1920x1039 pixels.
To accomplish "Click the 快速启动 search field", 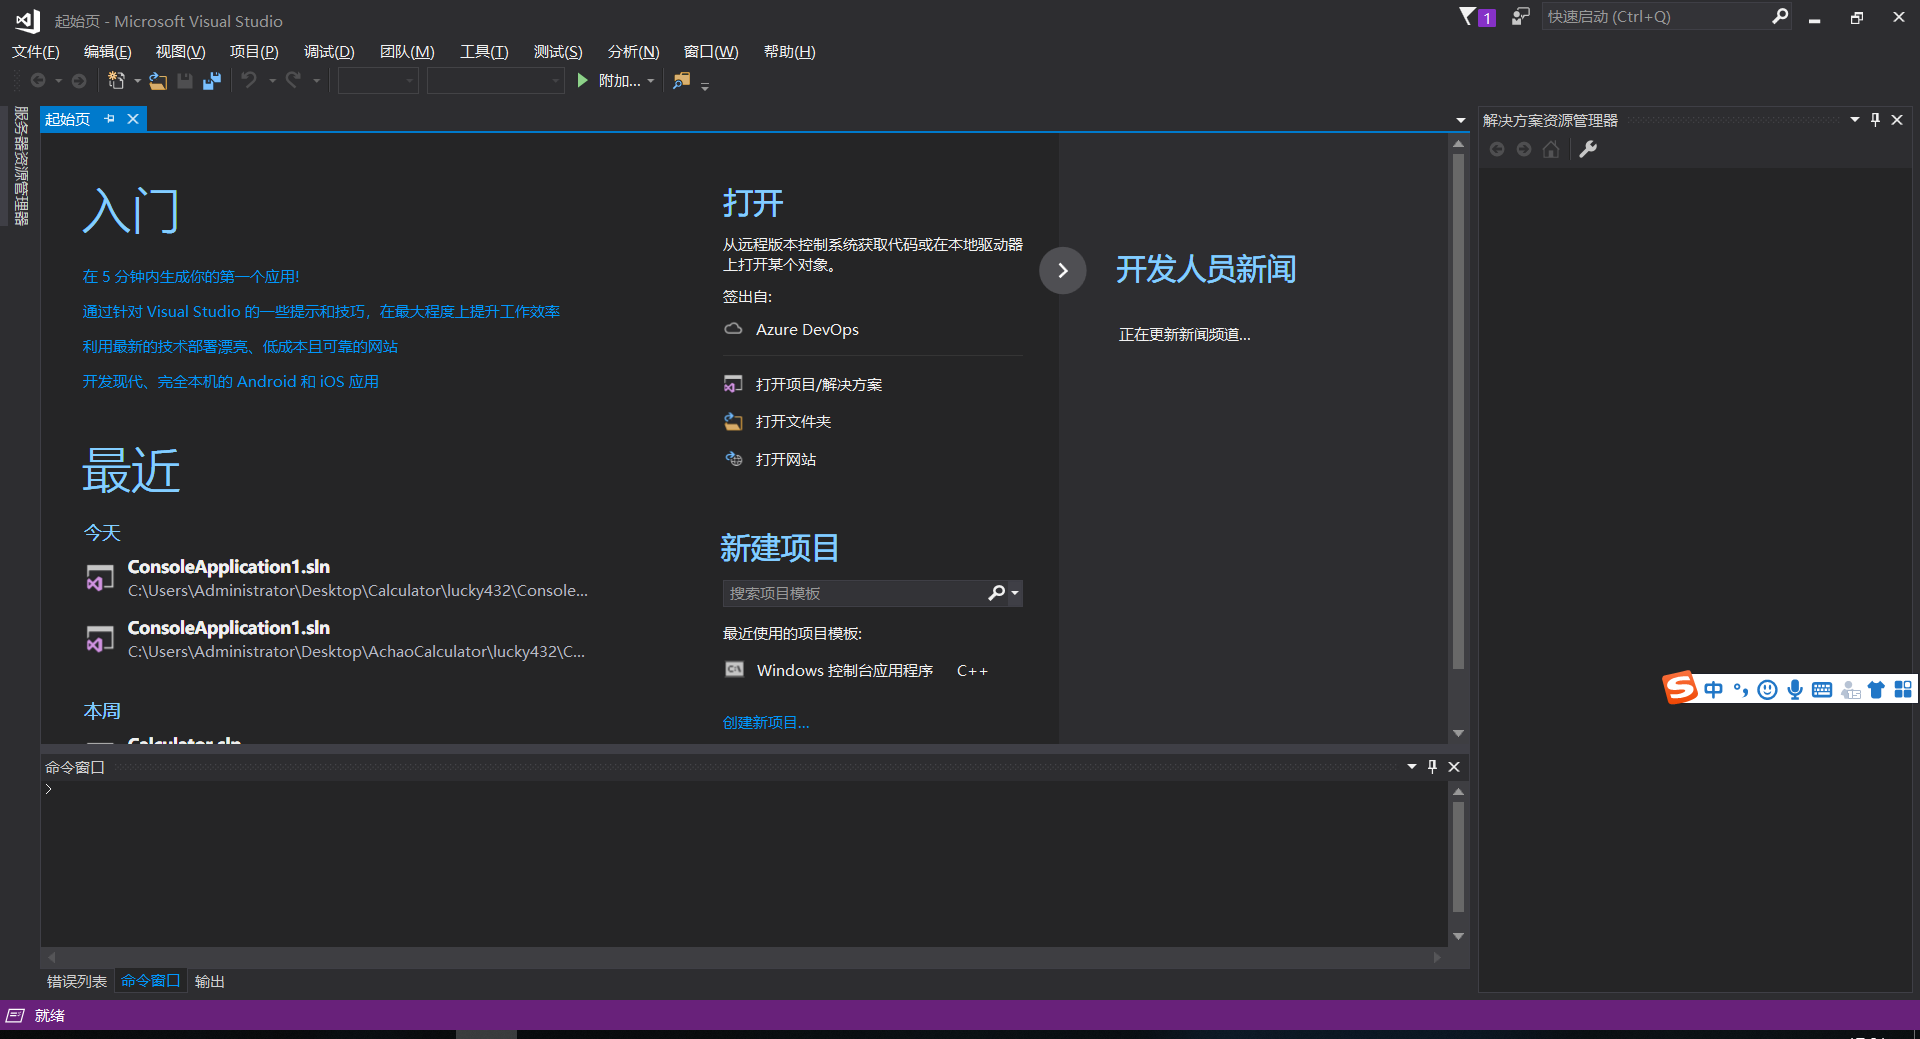I will pyautogui.click(x=1656, y=16).
